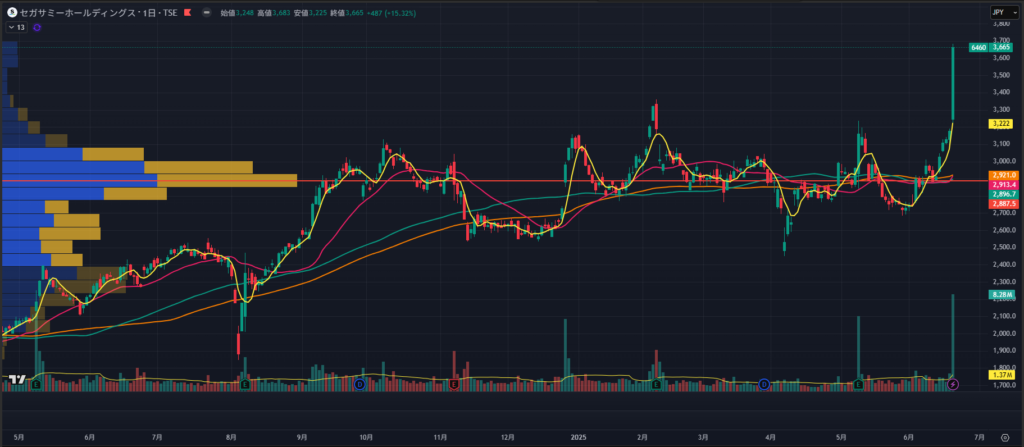Viewport: 1024px width, 447px height.
Task: Click the pink 2,913.4 price label
Action: [1002, 185]
